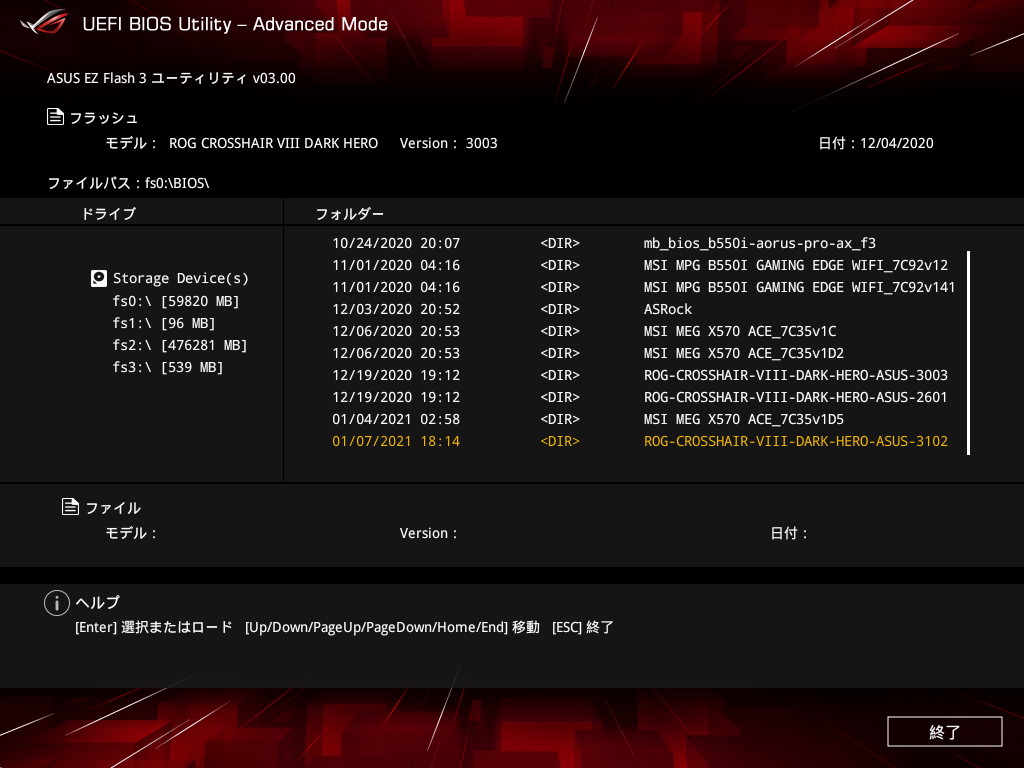Click the Help info icon

coord(57,603)
